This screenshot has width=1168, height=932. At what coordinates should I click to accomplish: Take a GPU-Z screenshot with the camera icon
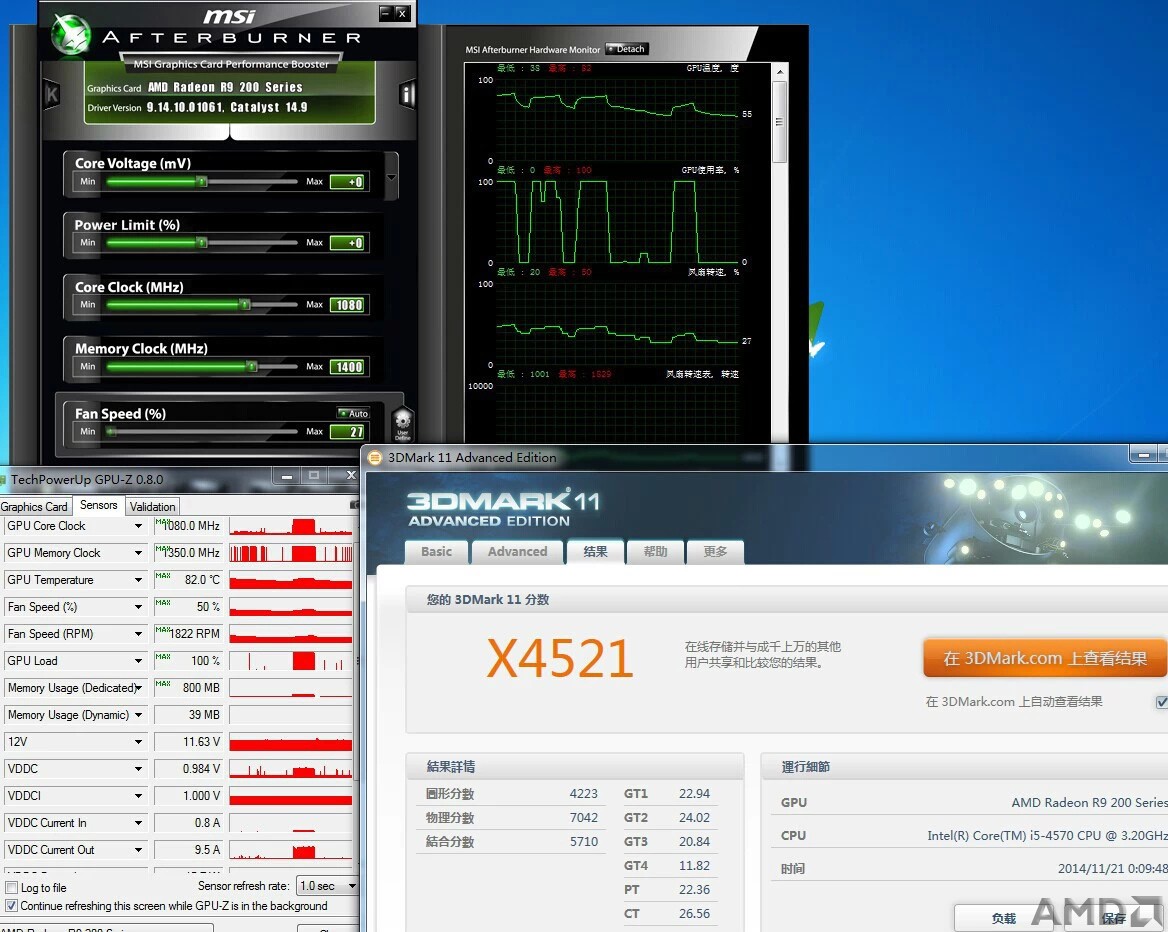click(355, 505)
